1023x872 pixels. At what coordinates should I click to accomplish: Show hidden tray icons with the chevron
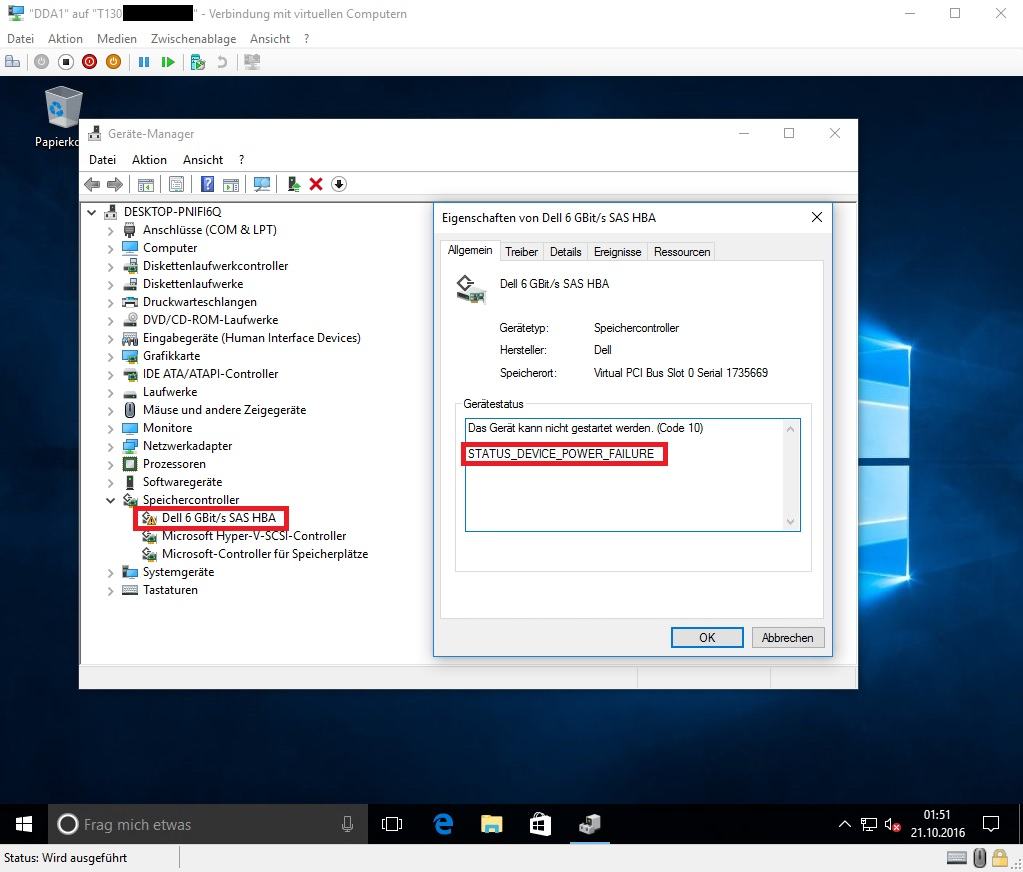844,824
